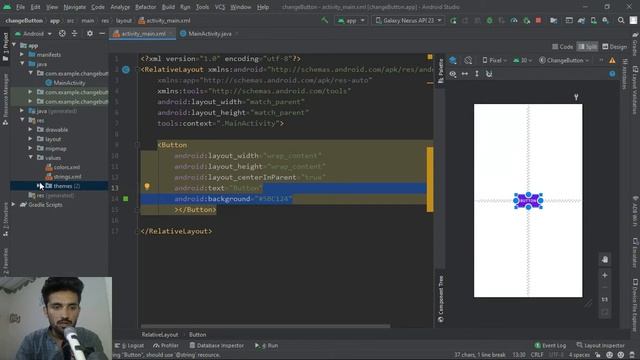
Task: Open the Profile app gauge icon
Action: pos(514,20)
